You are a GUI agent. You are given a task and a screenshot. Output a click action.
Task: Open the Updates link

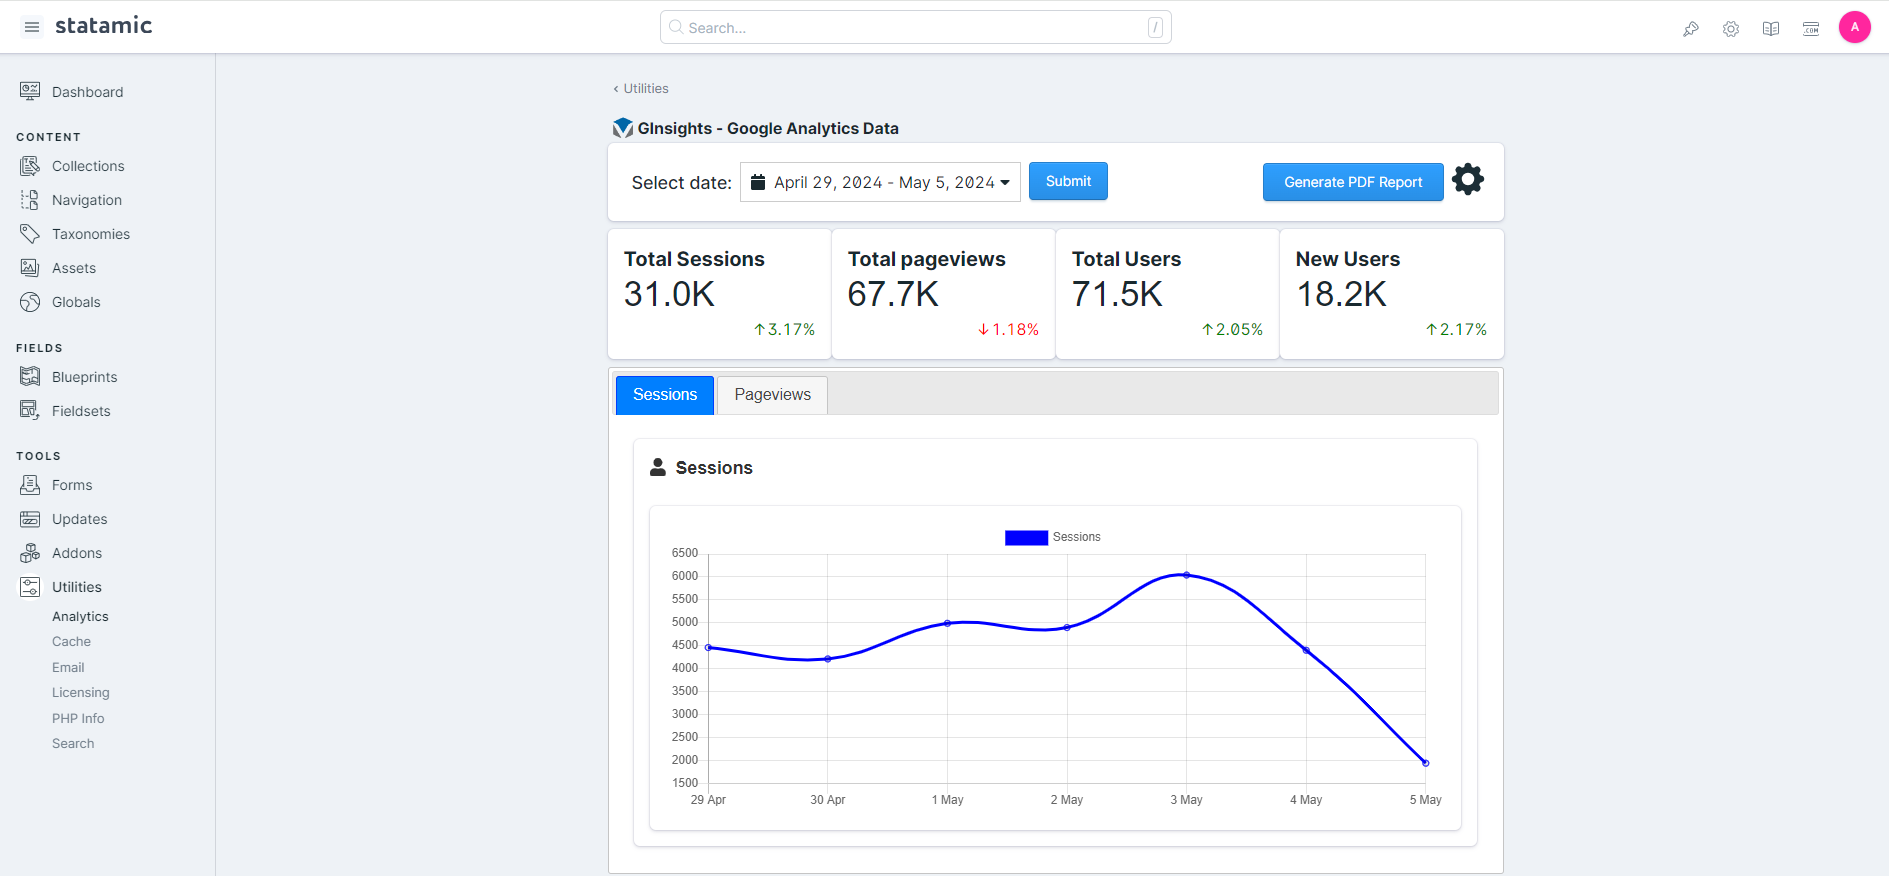[x=79, y=519]
